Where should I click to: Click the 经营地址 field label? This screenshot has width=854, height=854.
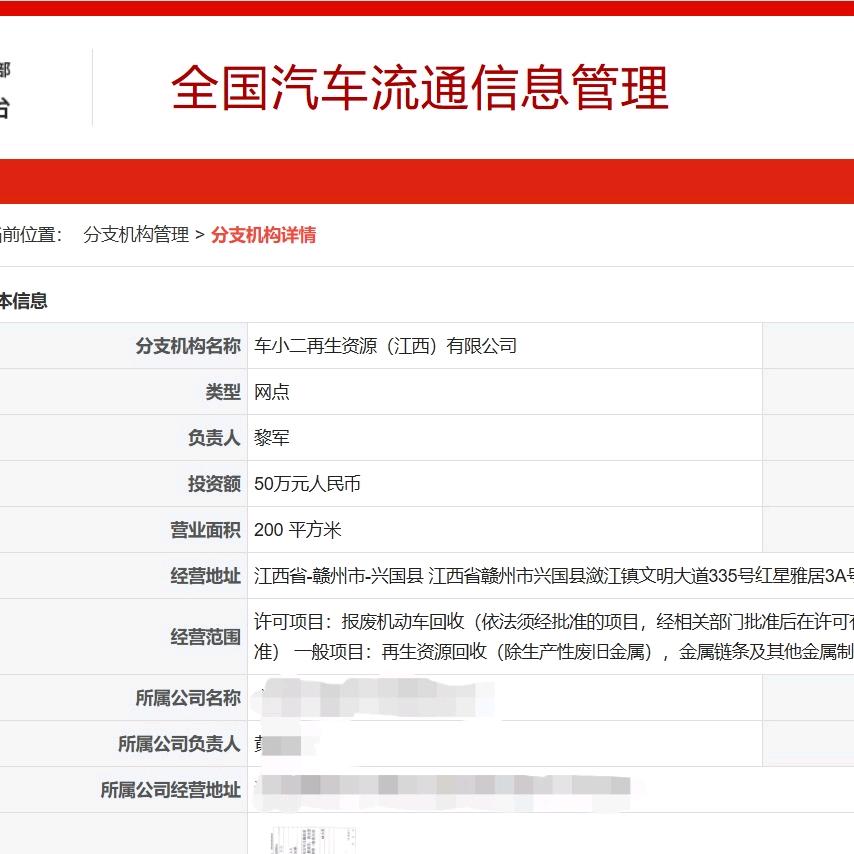(x=205, y=576)
